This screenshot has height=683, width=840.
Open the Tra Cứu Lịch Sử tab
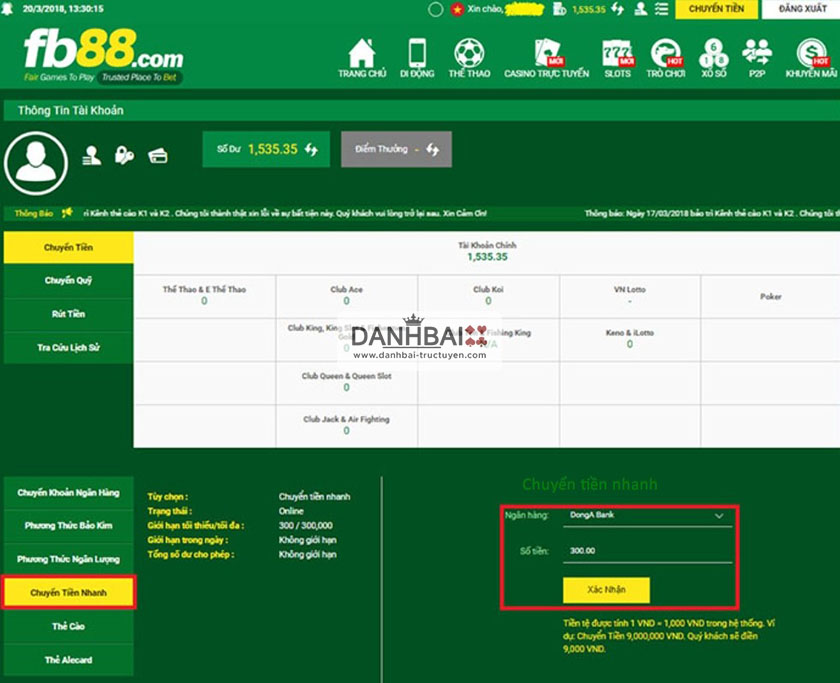(69, 348)
